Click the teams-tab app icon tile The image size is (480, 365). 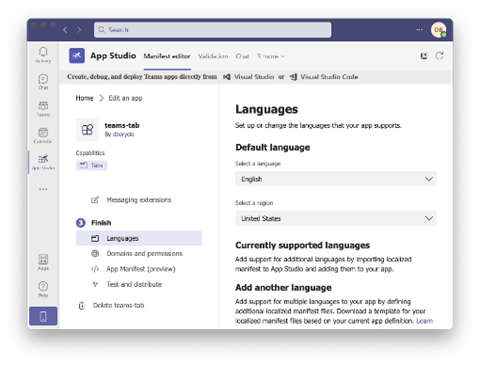[87, 129]
